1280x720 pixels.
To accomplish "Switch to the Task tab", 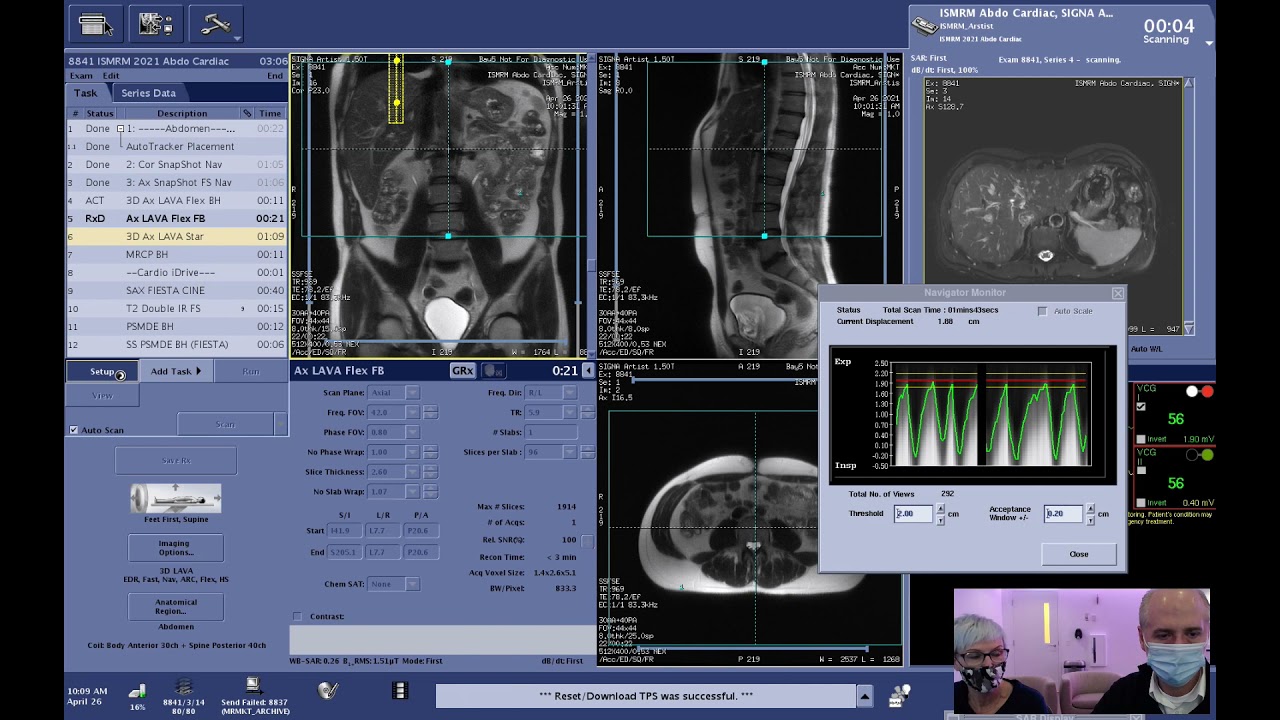I will (x=86, y=93).
